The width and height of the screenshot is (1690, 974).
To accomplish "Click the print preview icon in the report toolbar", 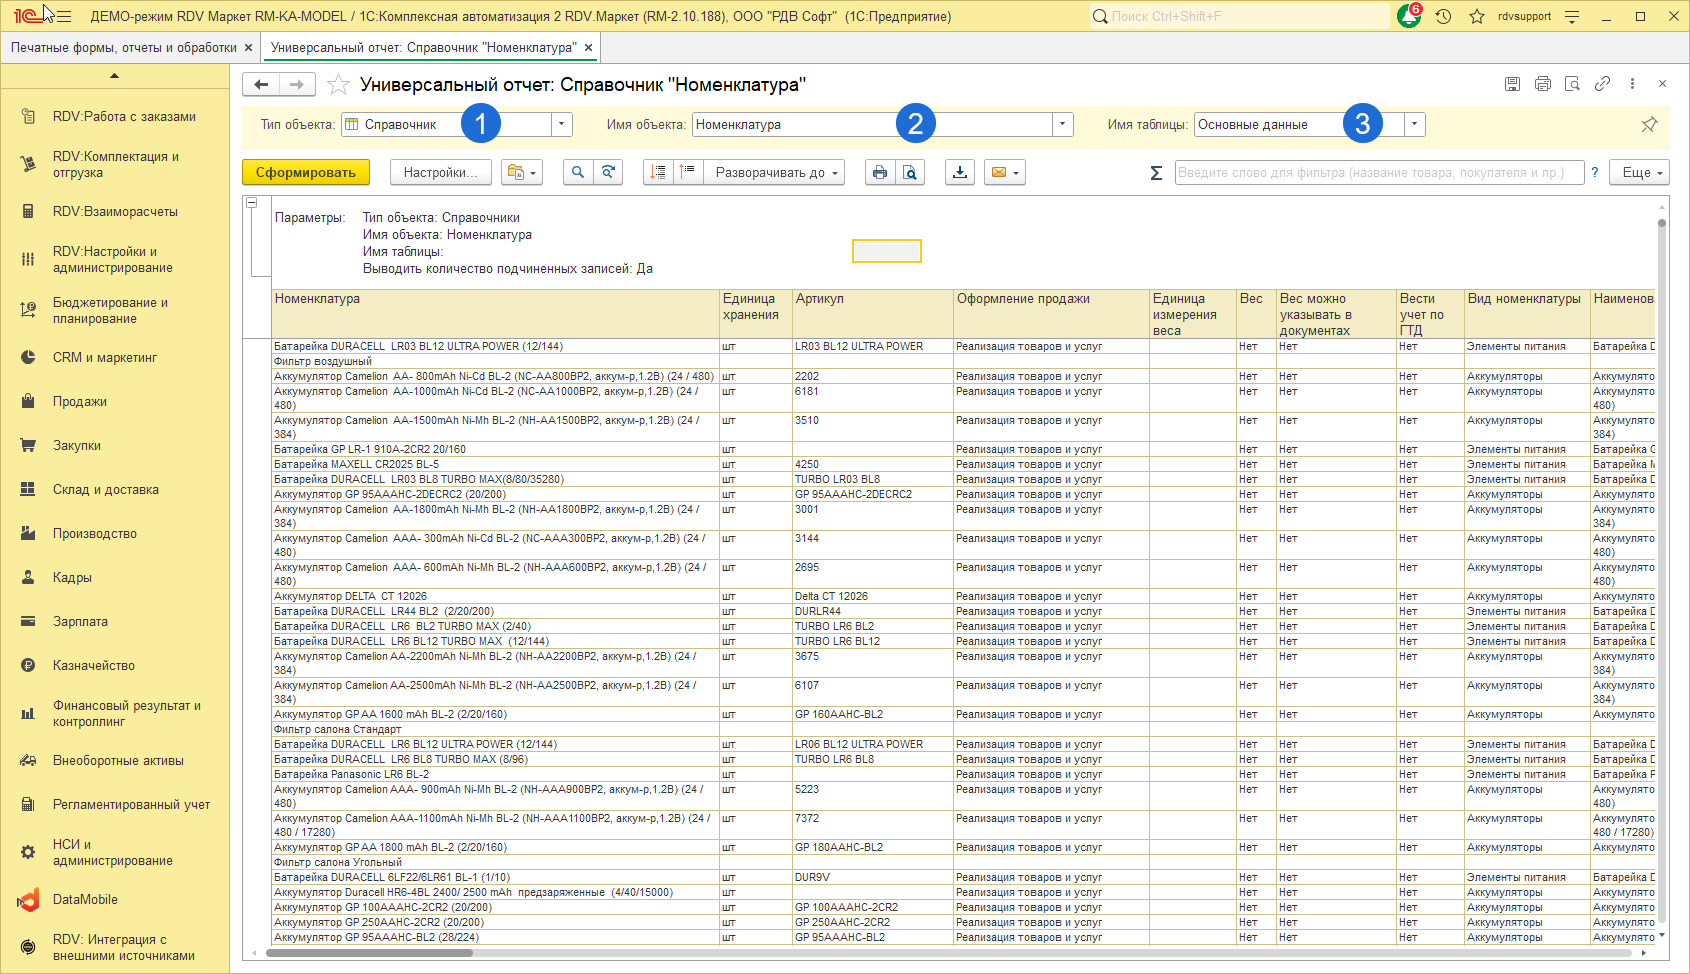I will [x=910, y=172].
